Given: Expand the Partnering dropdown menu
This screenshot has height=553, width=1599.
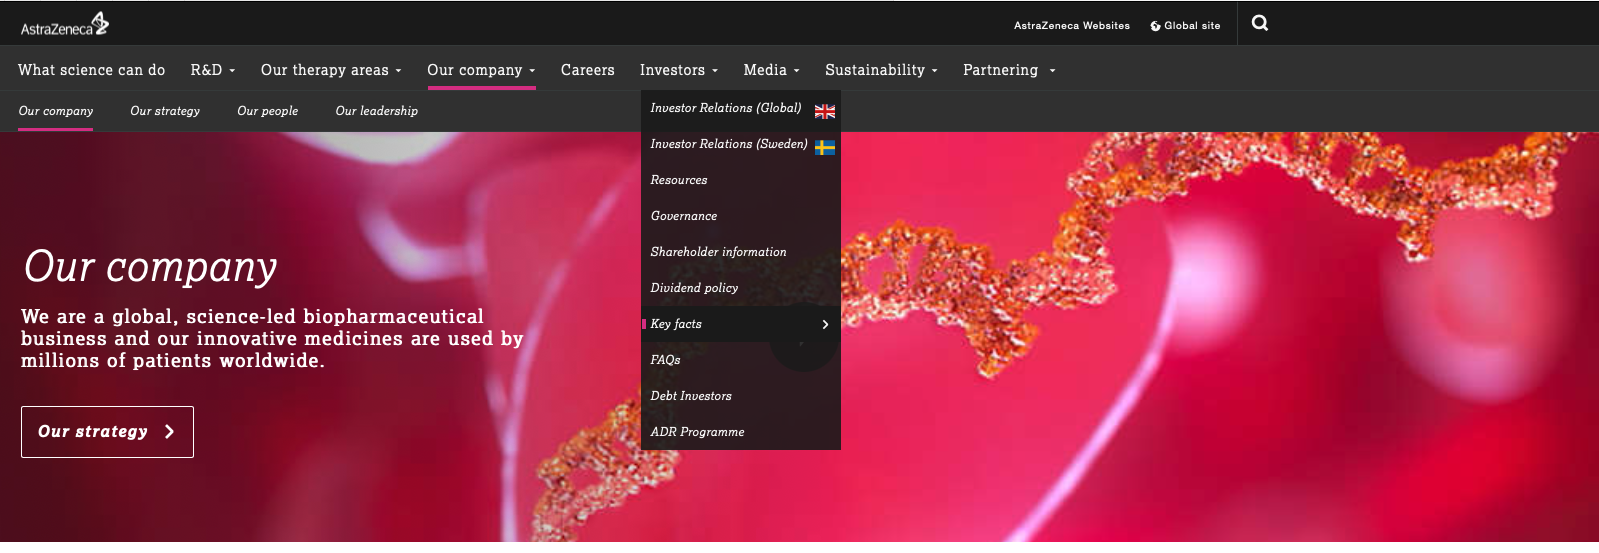Looking at the screenshot, I should pos(1009,70).
